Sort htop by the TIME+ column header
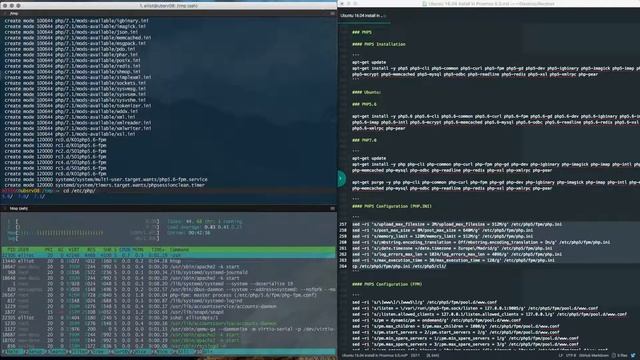The height and width of the screenshot is (360, 640). [x=159, y=249]
